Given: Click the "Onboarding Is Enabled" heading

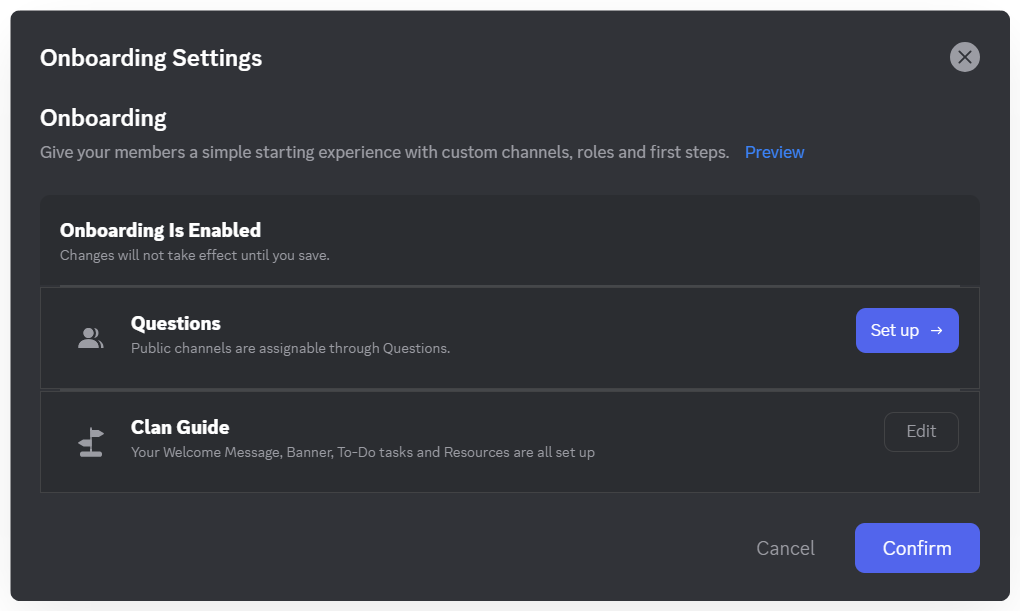Looking at the screenshot, I should 160,230.
